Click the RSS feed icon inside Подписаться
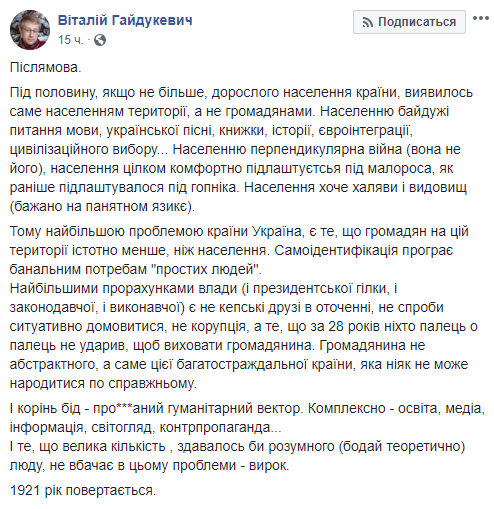Image resolution: width=494 pixels, height=509 pixels. pyautogui.click(x=367, y=22)
